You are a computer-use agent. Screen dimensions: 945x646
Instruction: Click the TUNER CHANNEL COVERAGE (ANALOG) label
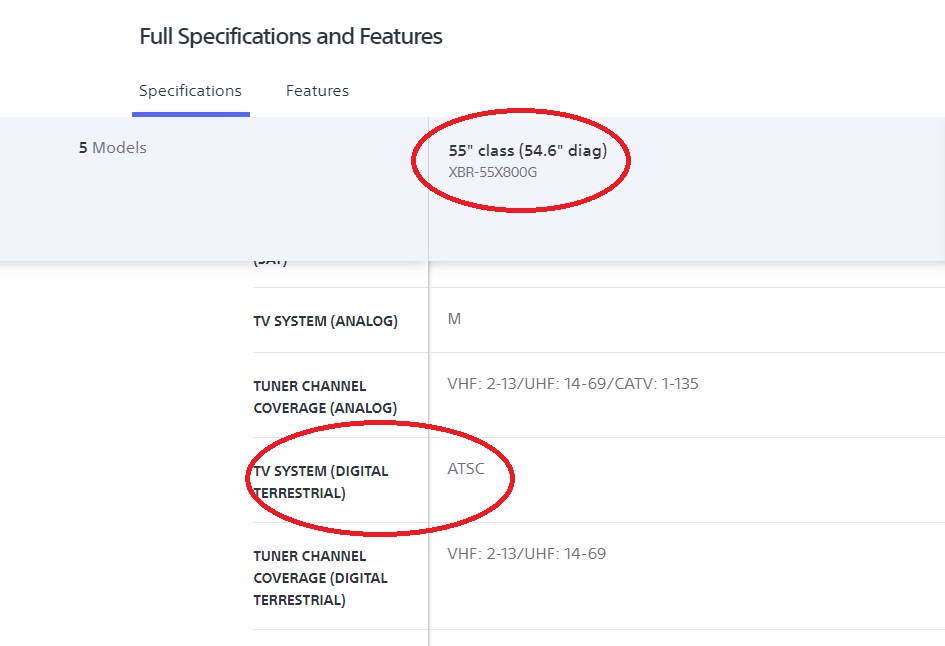(x=325, y=397)
